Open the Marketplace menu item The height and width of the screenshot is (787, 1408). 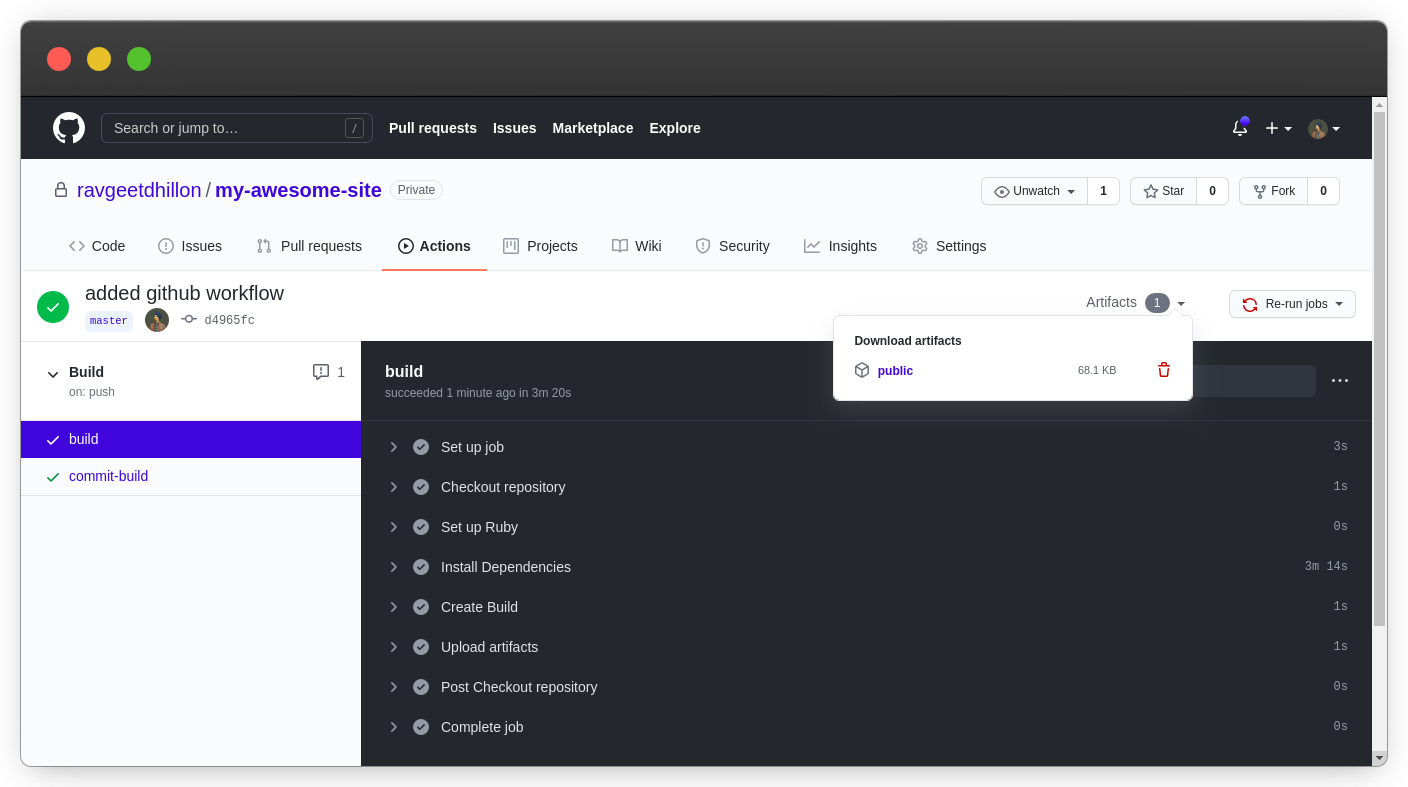point(592,128)
